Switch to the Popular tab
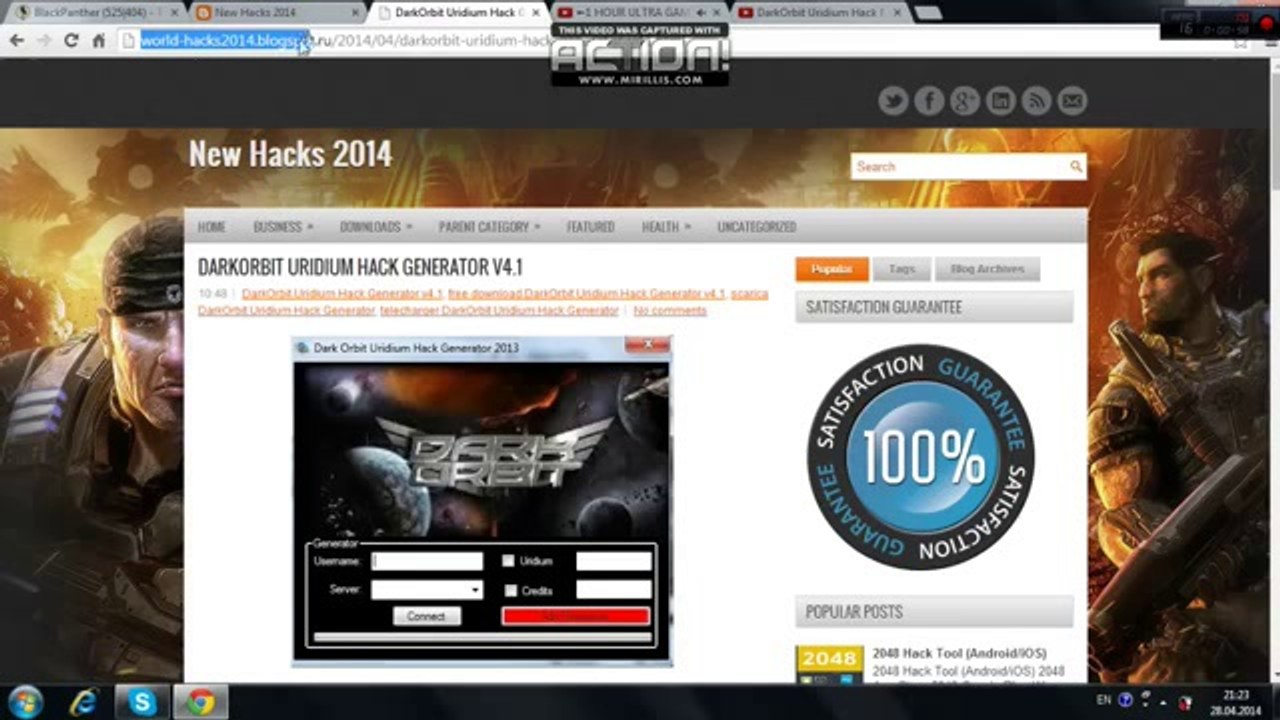Image resolution: width=1280 pixels, height=720 pixels. (832, 269)
